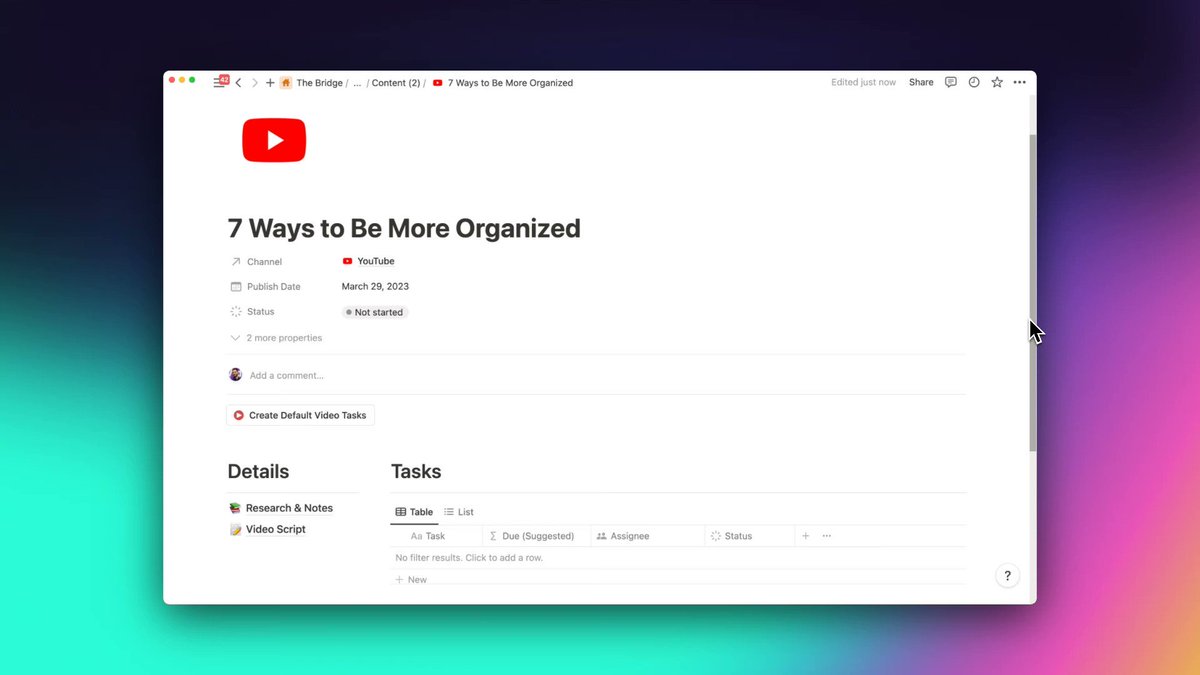Edit the March 29, 2023 date
The height and width of the screenshot is (675, 1200).
(x=375, y=287)
